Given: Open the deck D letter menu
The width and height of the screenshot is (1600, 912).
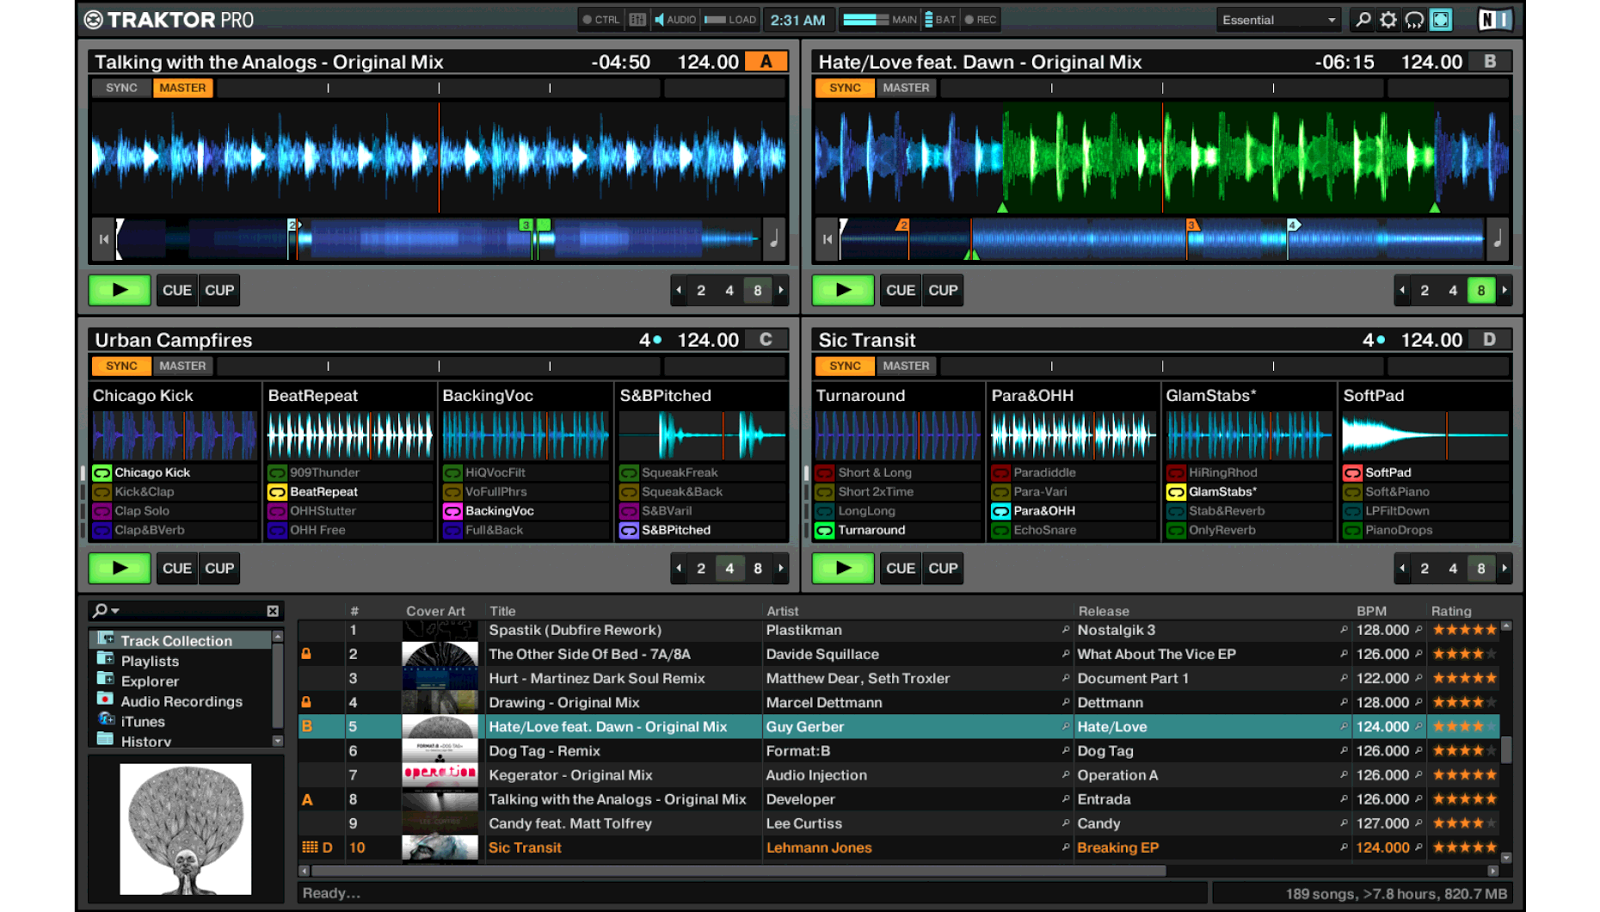Looking at the screenshot, I should (1490, 340).
